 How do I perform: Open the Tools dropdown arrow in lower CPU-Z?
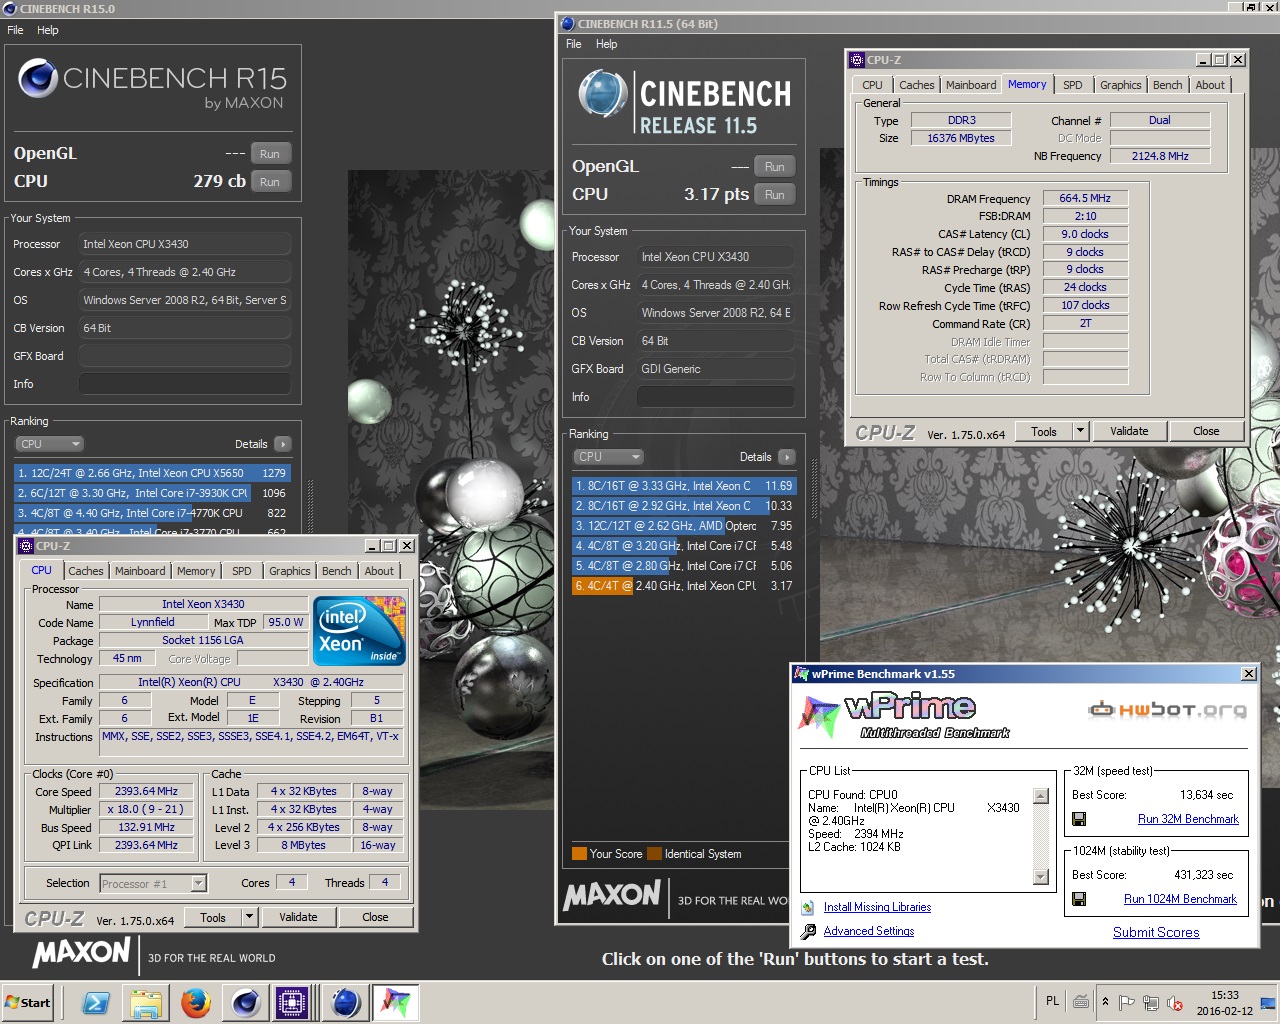click(x=249, y=917)
